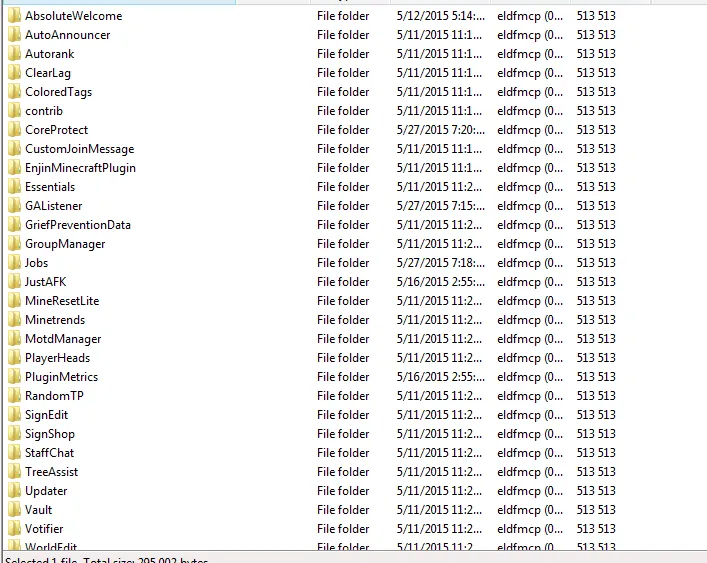Select the SignShop folder name

pos(50,434)
